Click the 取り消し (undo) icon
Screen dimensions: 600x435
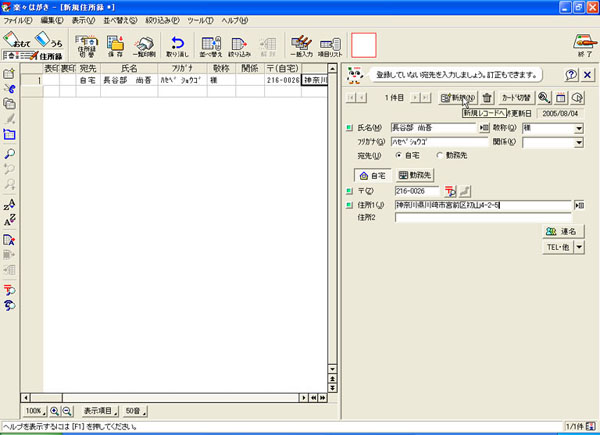pyautogui.click(x=177, y=45)
